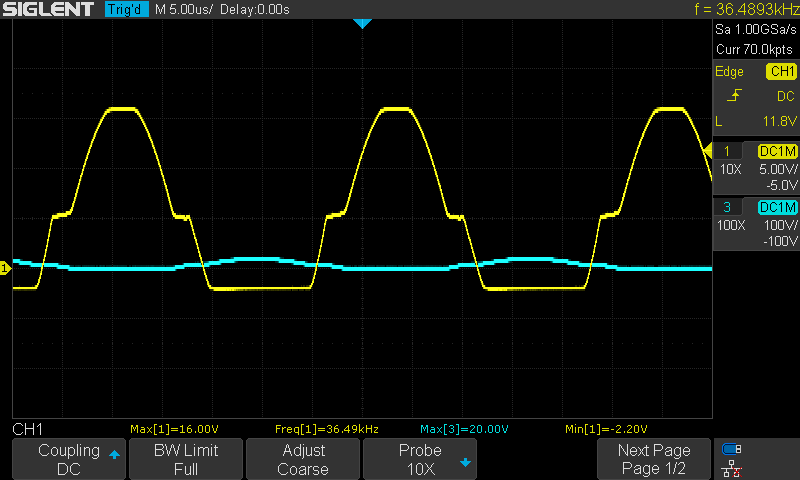Viewport: 800px width, 480px height.
Task: Click the channel 1 5.00V/ scale
Action: pos(778,170)
